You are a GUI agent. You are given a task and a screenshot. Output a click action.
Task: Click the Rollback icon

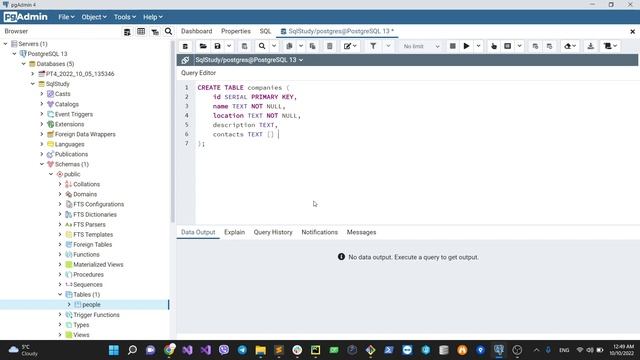click(549, 46)
